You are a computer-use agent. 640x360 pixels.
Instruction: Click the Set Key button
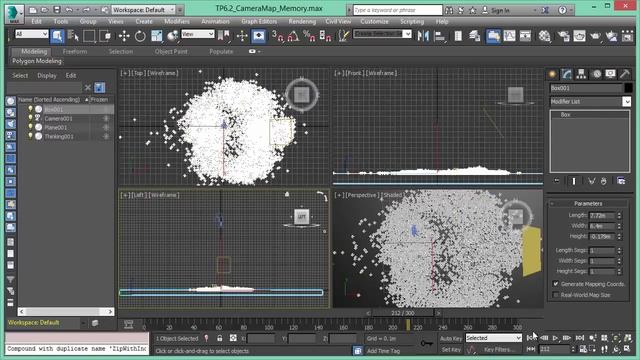[x=451, y=350]
